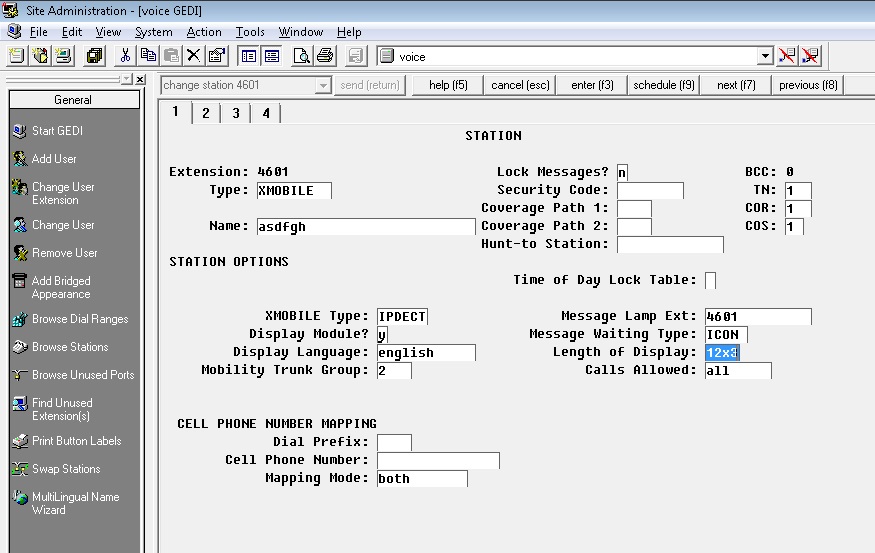The width and height of the screenshot is (875, 553).
Task: Launch MultiLingual Name Wizard
Action: click(x=66, y=503)
